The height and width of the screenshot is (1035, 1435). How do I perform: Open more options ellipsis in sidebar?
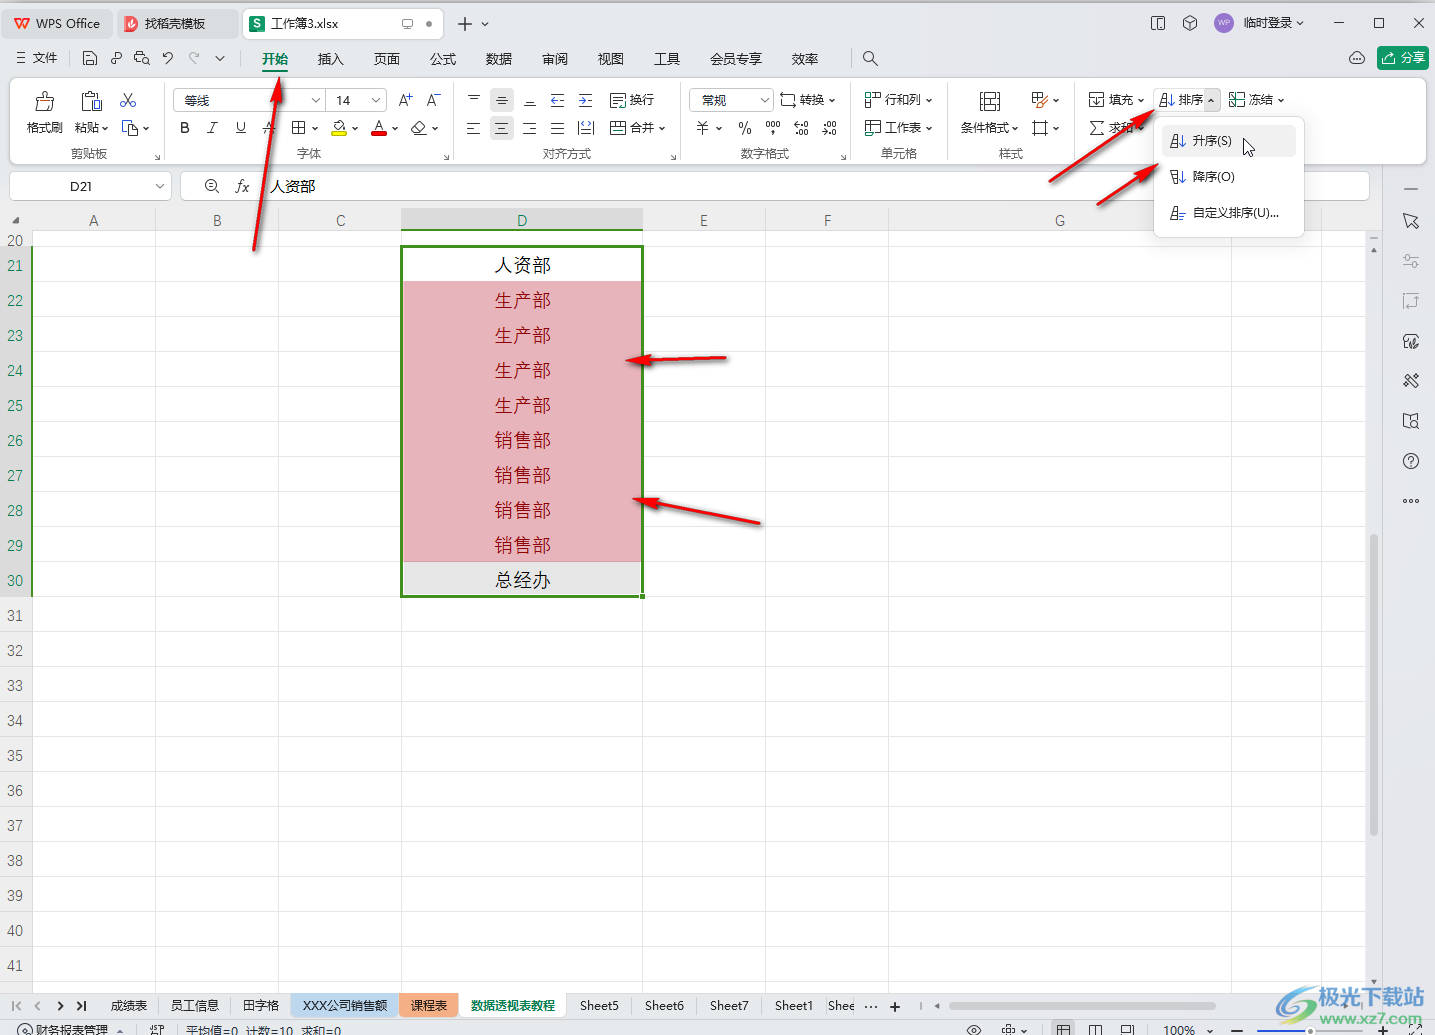pos(1411,501)
